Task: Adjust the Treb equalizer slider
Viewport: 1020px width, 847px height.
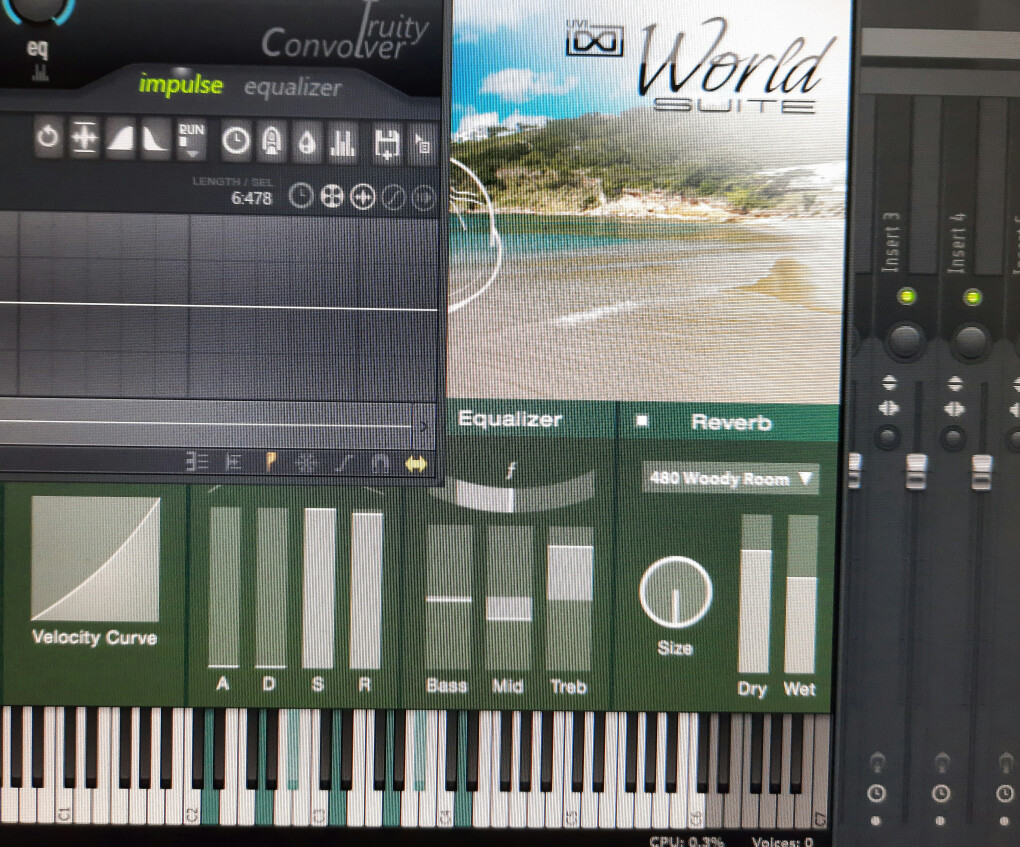Action: click(570, 599)
